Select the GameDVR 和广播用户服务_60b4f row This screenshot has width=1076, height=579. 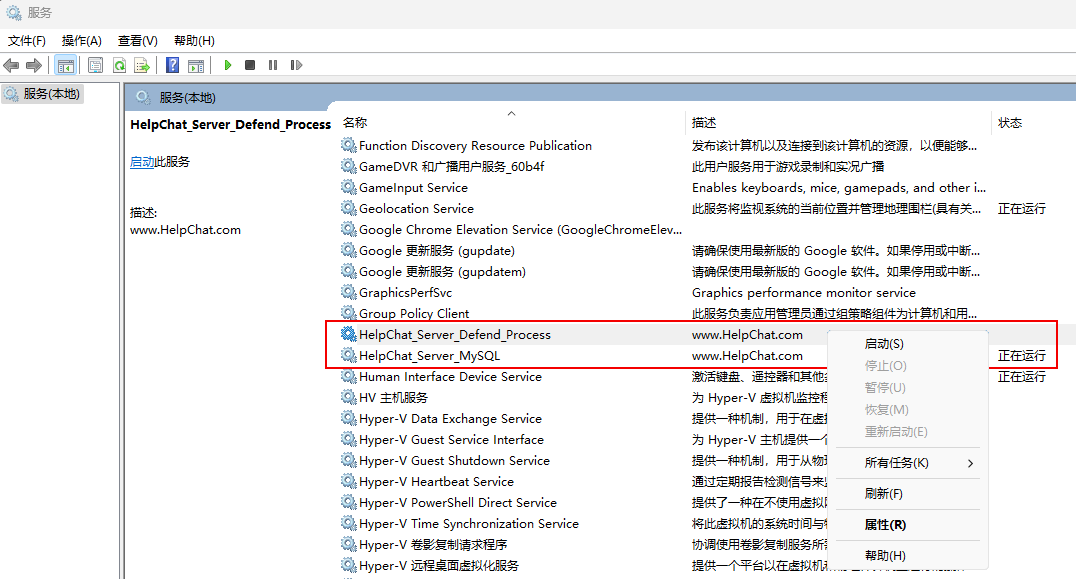pyautogui.click(x=451, y=167)
